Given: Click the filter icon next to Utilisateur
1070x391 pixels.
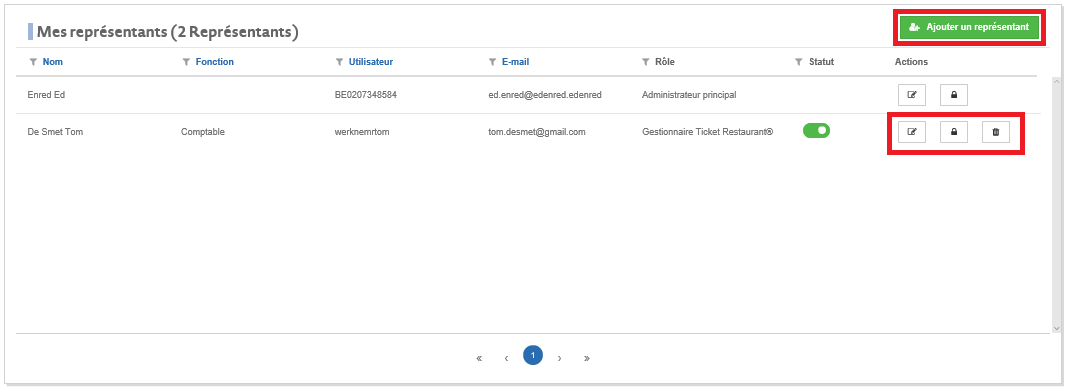Looking at the screenshot, I should (x=339, y=62).
